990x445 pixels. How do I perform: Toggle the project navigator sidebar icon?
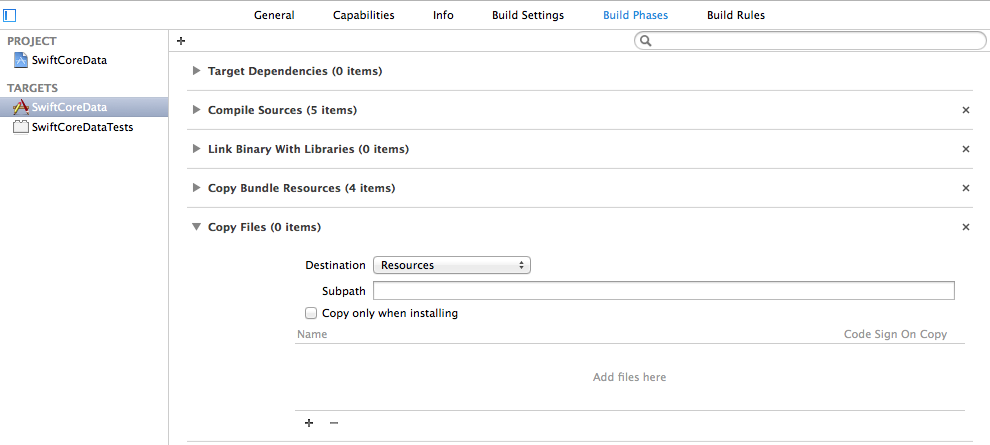[11, 15]
